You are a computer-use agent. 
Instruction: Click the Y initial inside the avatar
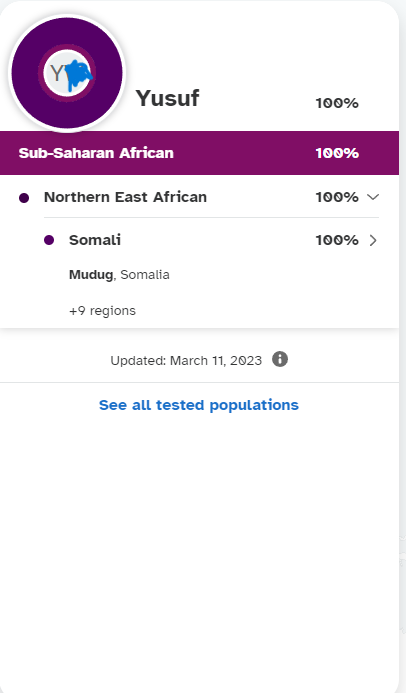[57, 73]
